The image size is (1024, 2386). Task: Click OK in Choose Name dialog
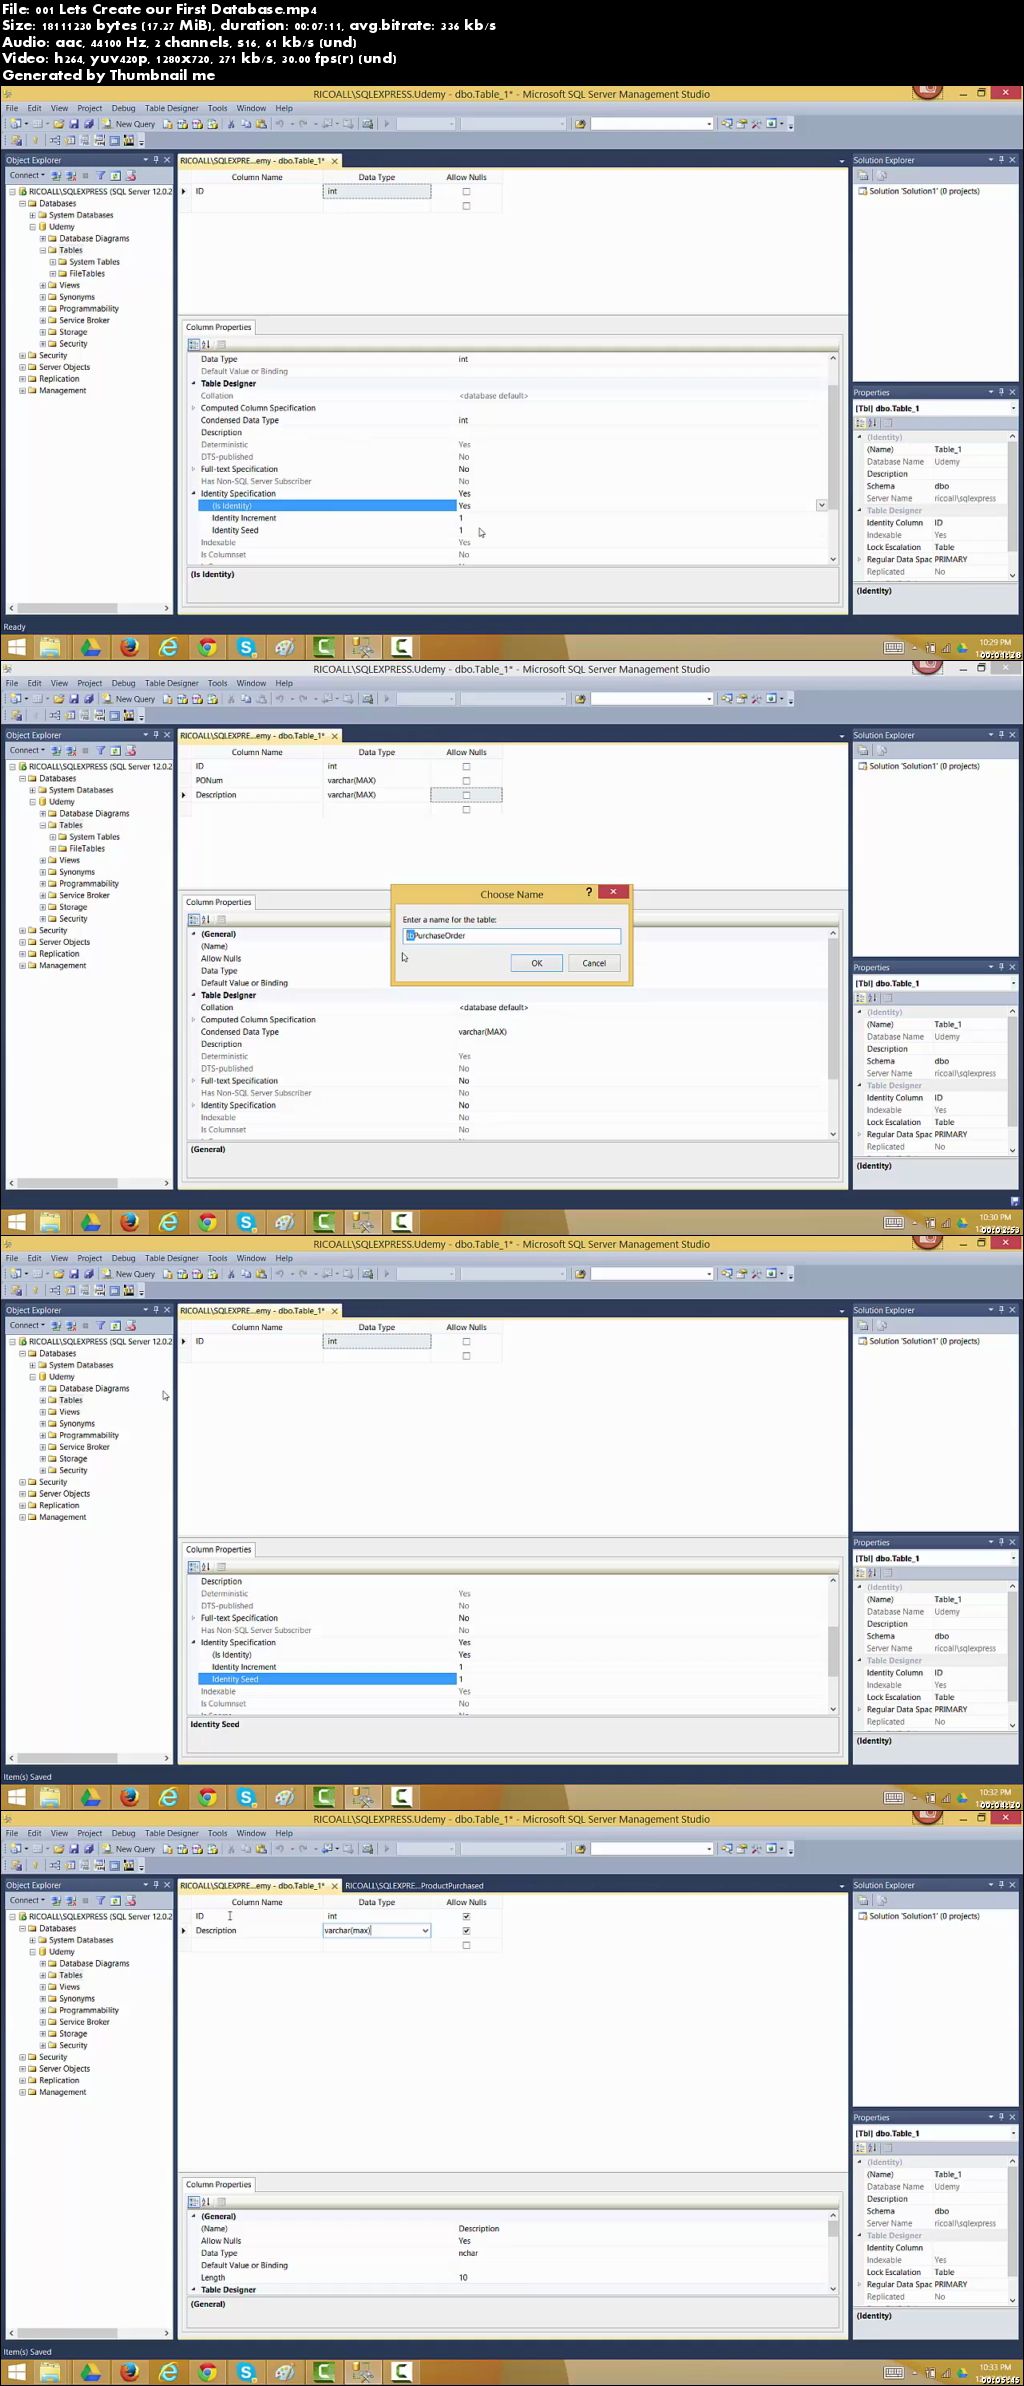537,963
